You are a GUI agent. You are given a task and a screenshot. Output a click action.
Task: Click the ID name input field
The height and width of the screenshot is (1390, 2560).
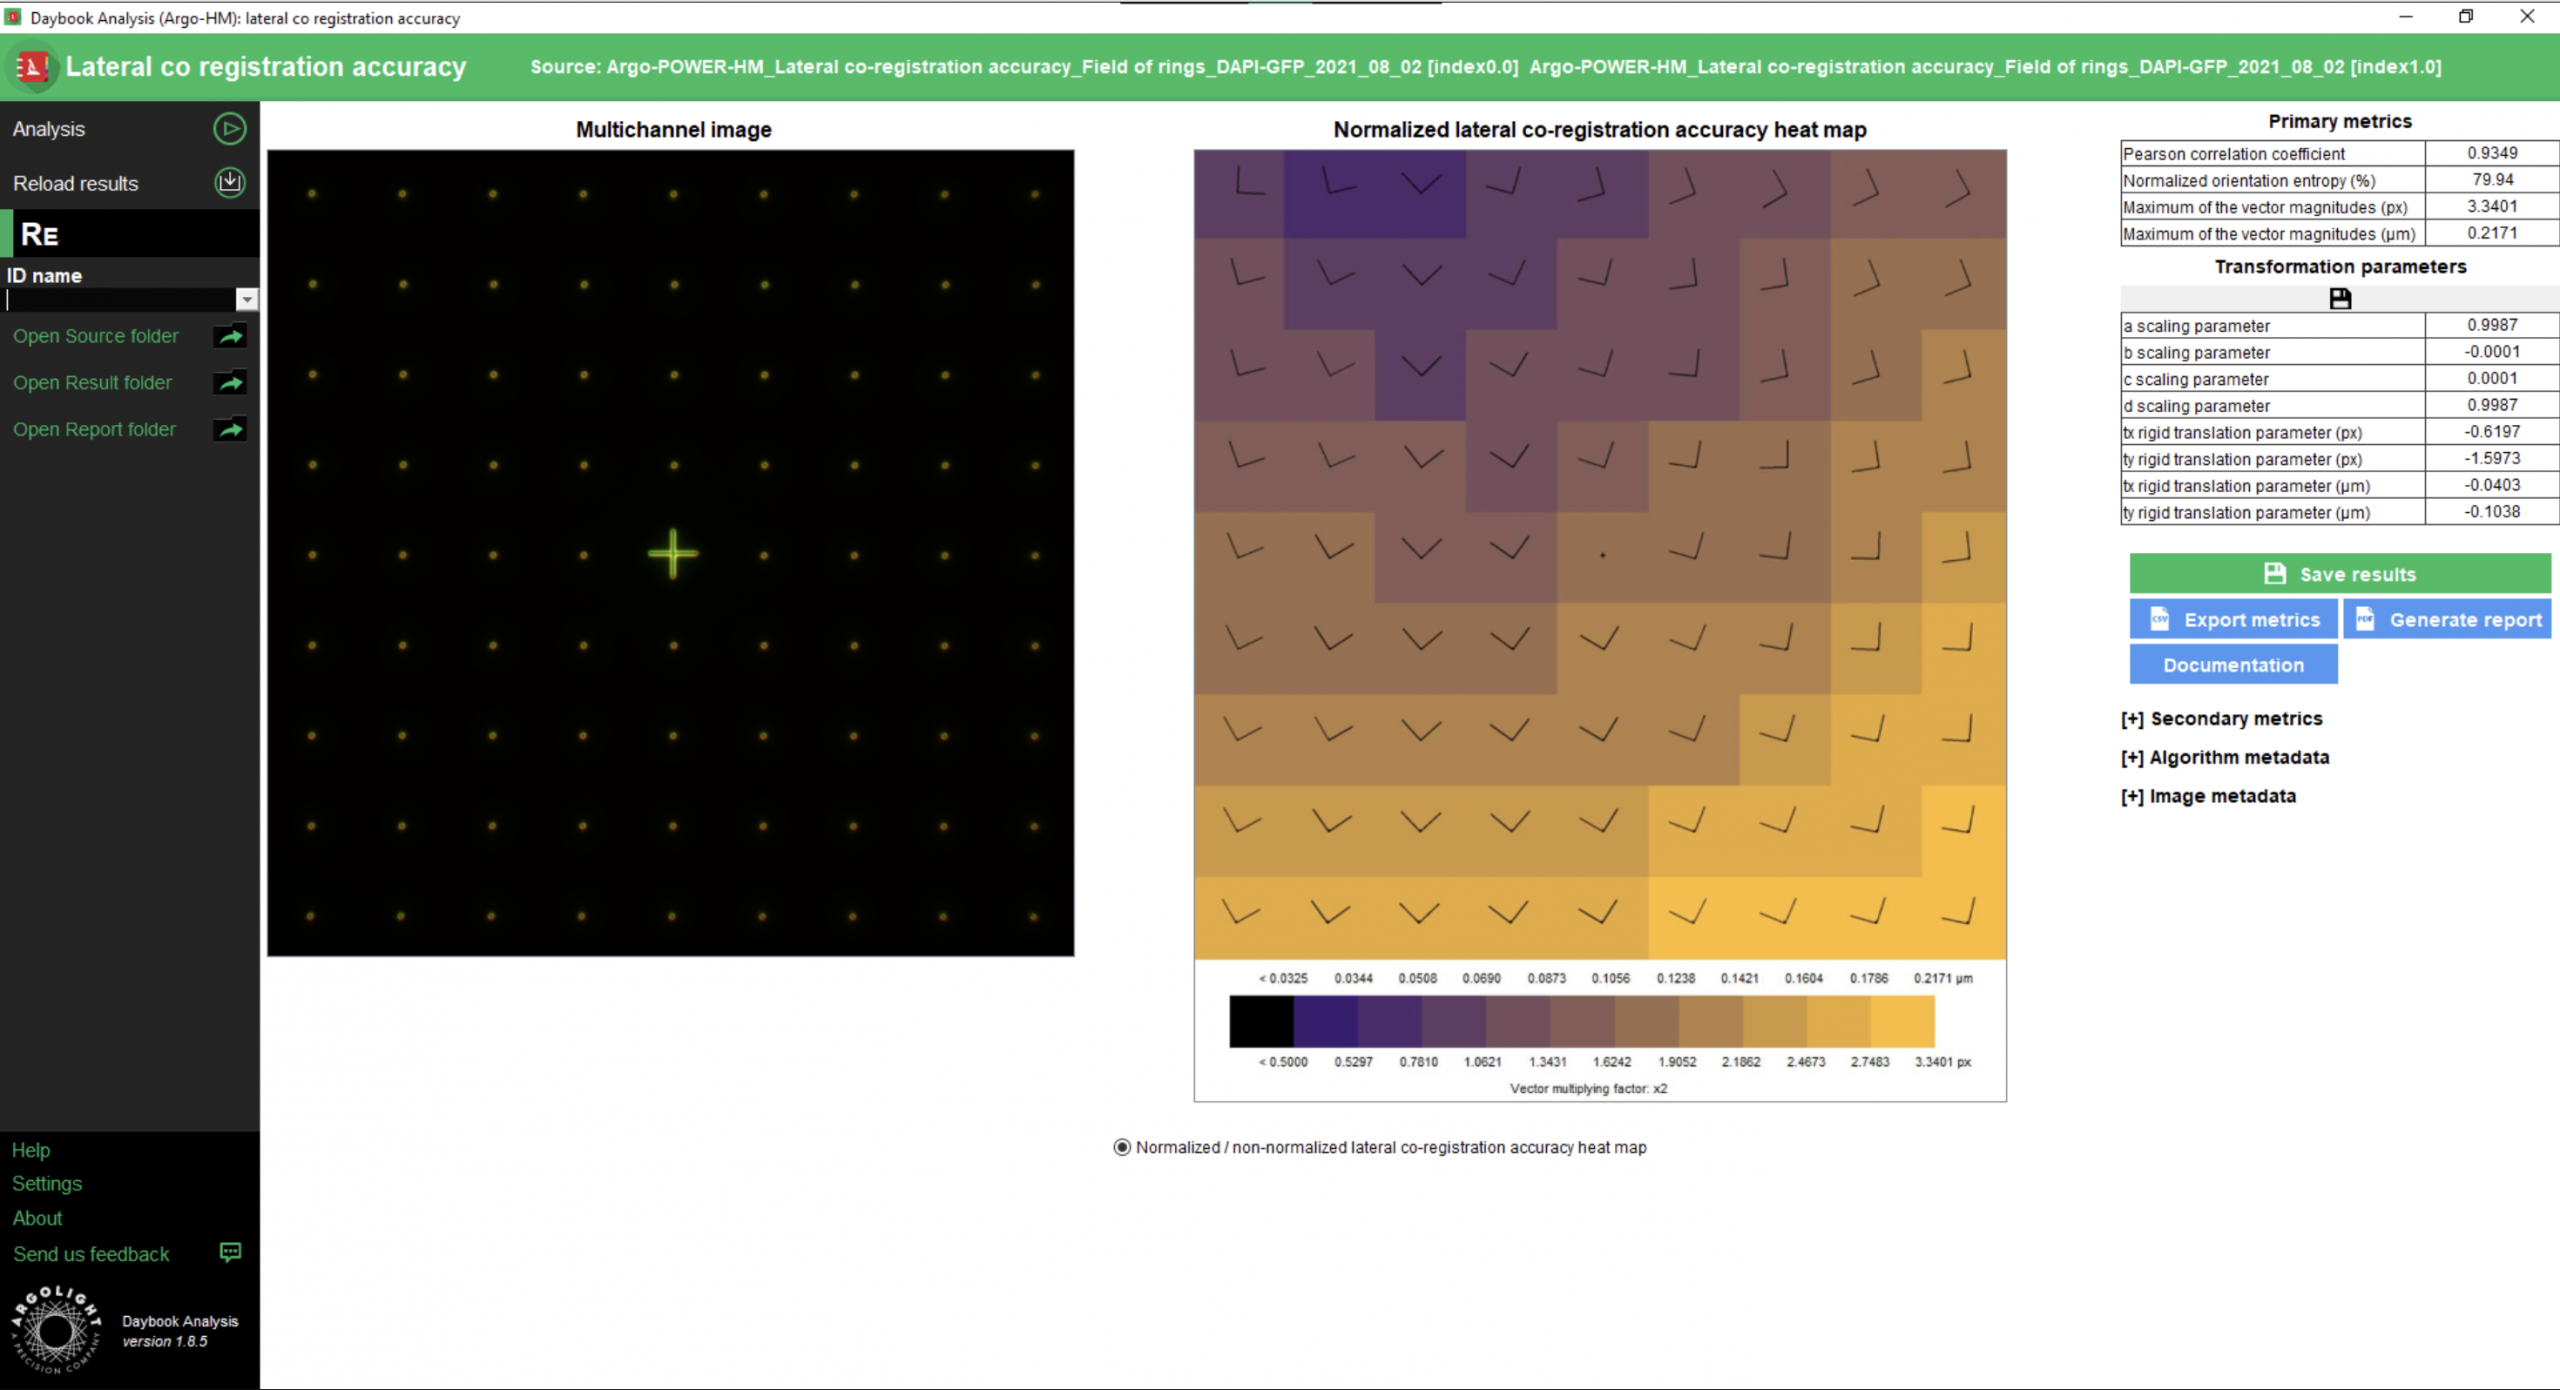coord(120,299)
